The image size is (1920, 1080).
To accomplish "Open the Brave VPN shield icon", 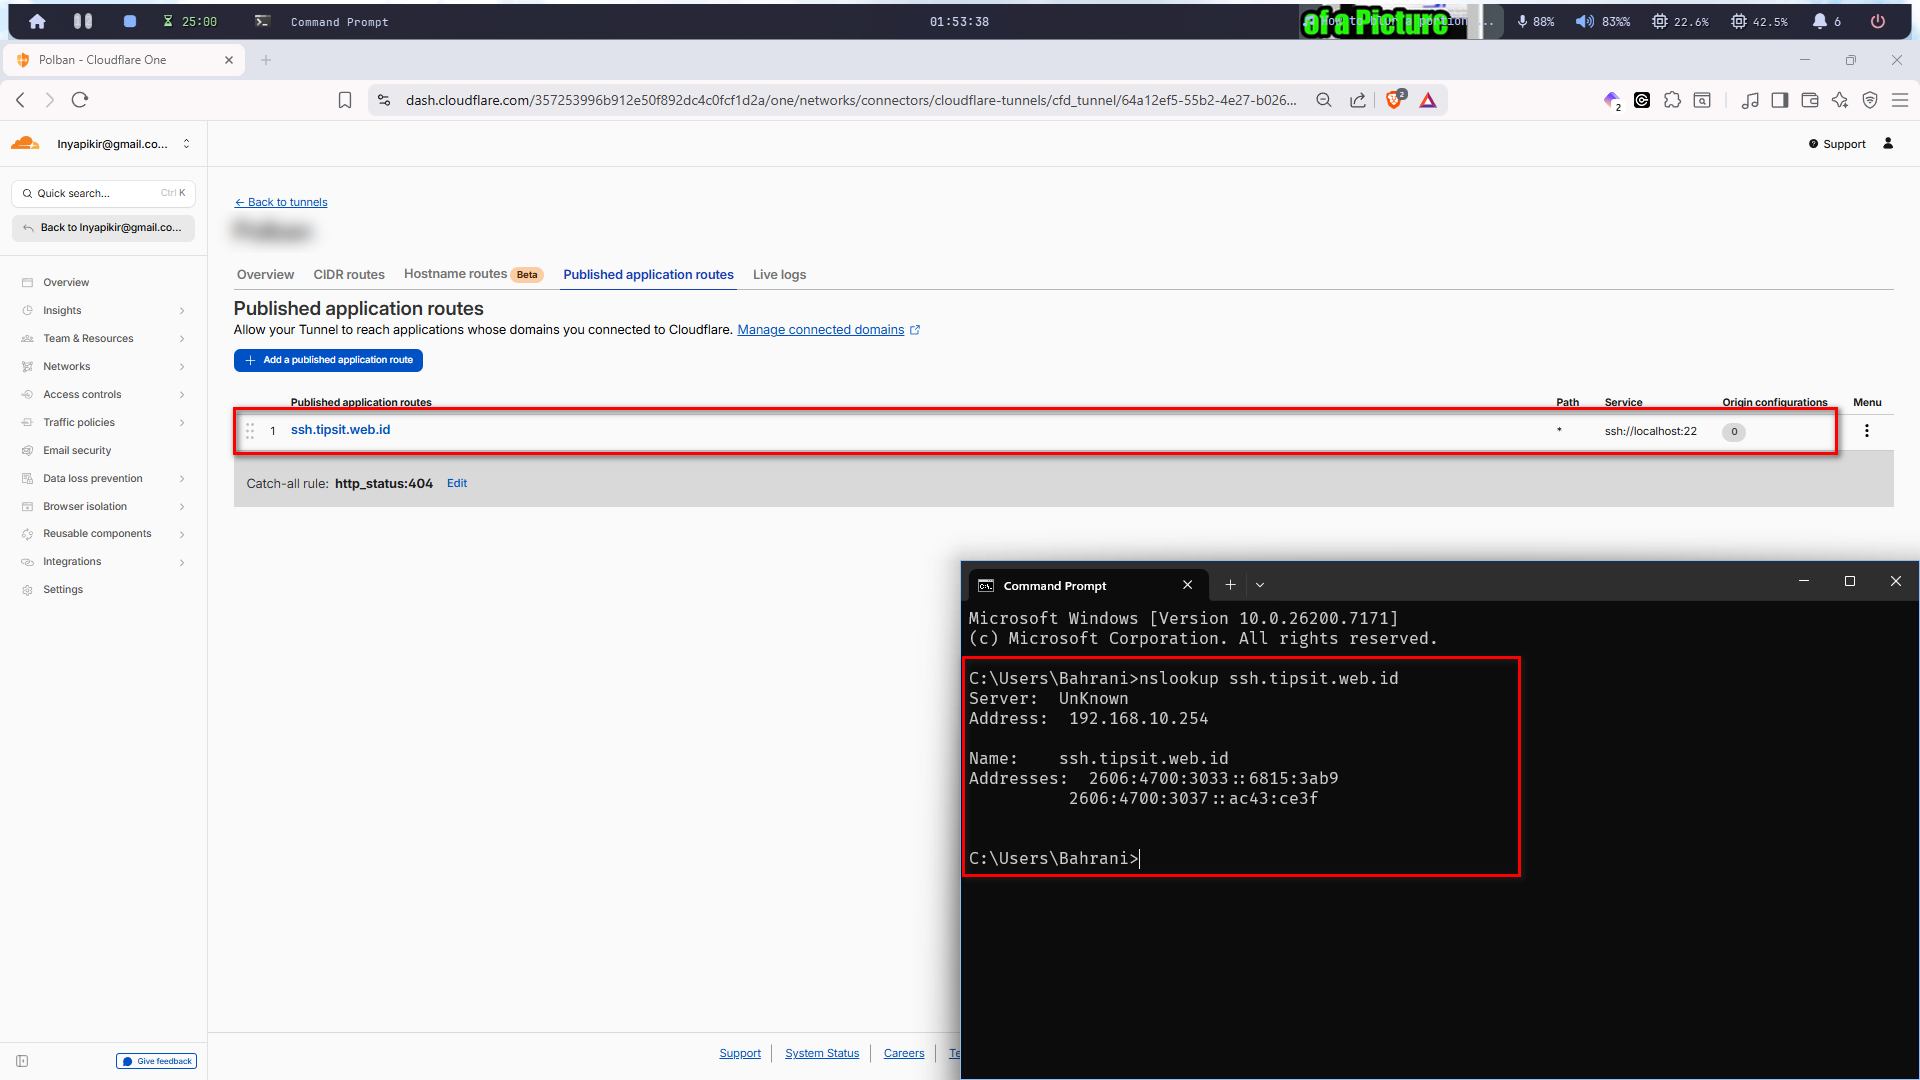I will [x=1870, y=100].
